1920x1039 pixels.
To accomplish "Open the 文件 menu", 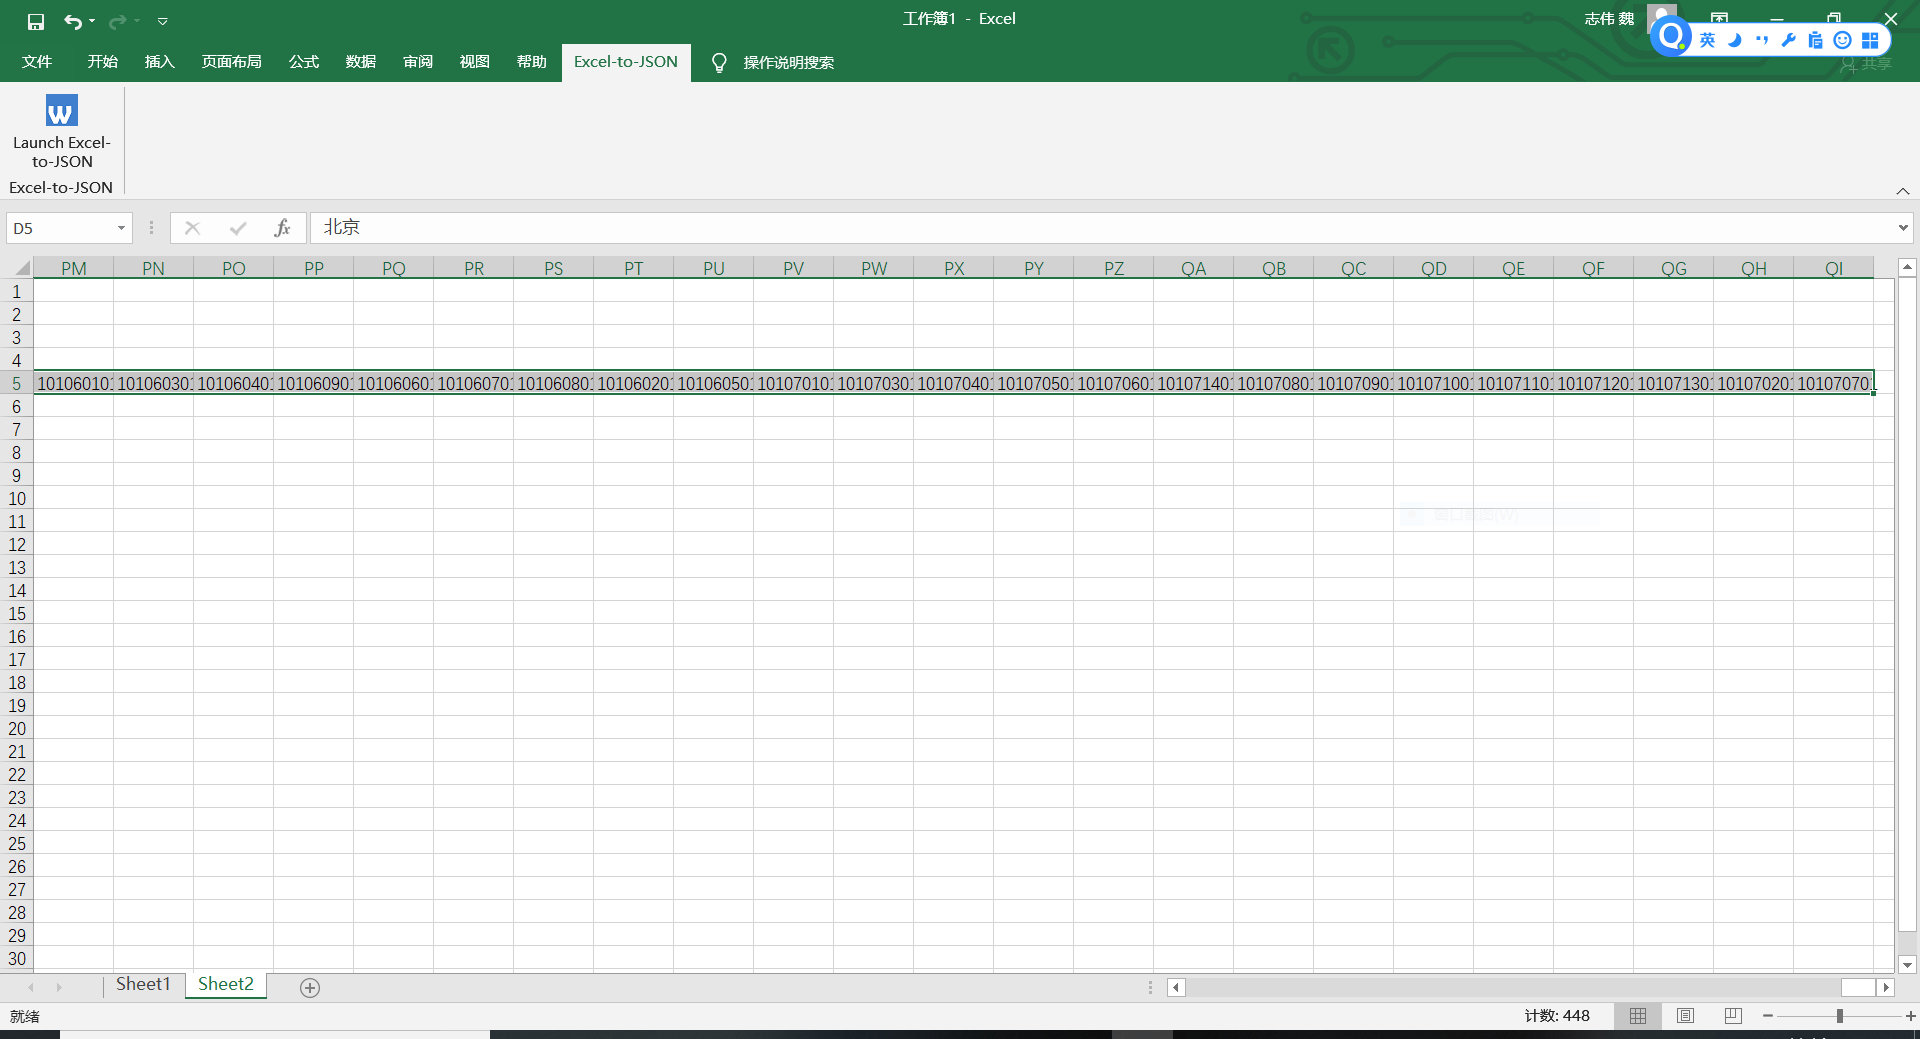I will [37, 62].
